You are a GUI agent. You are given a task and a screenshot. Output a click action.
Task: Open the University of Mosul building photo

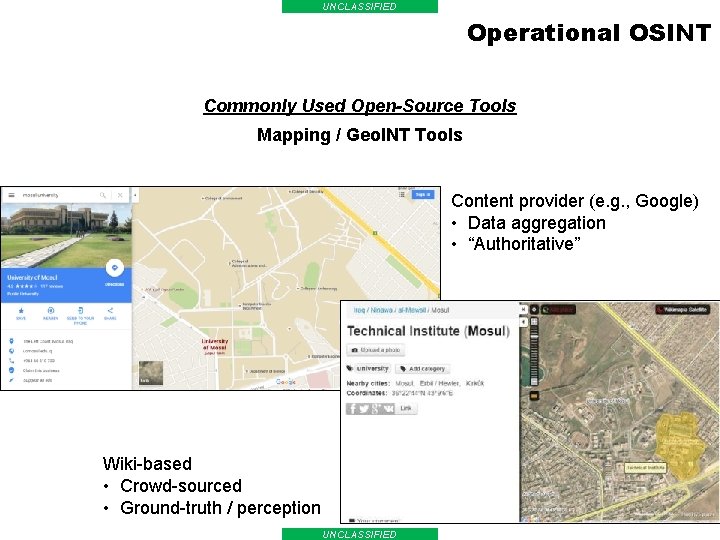(66, 235)
